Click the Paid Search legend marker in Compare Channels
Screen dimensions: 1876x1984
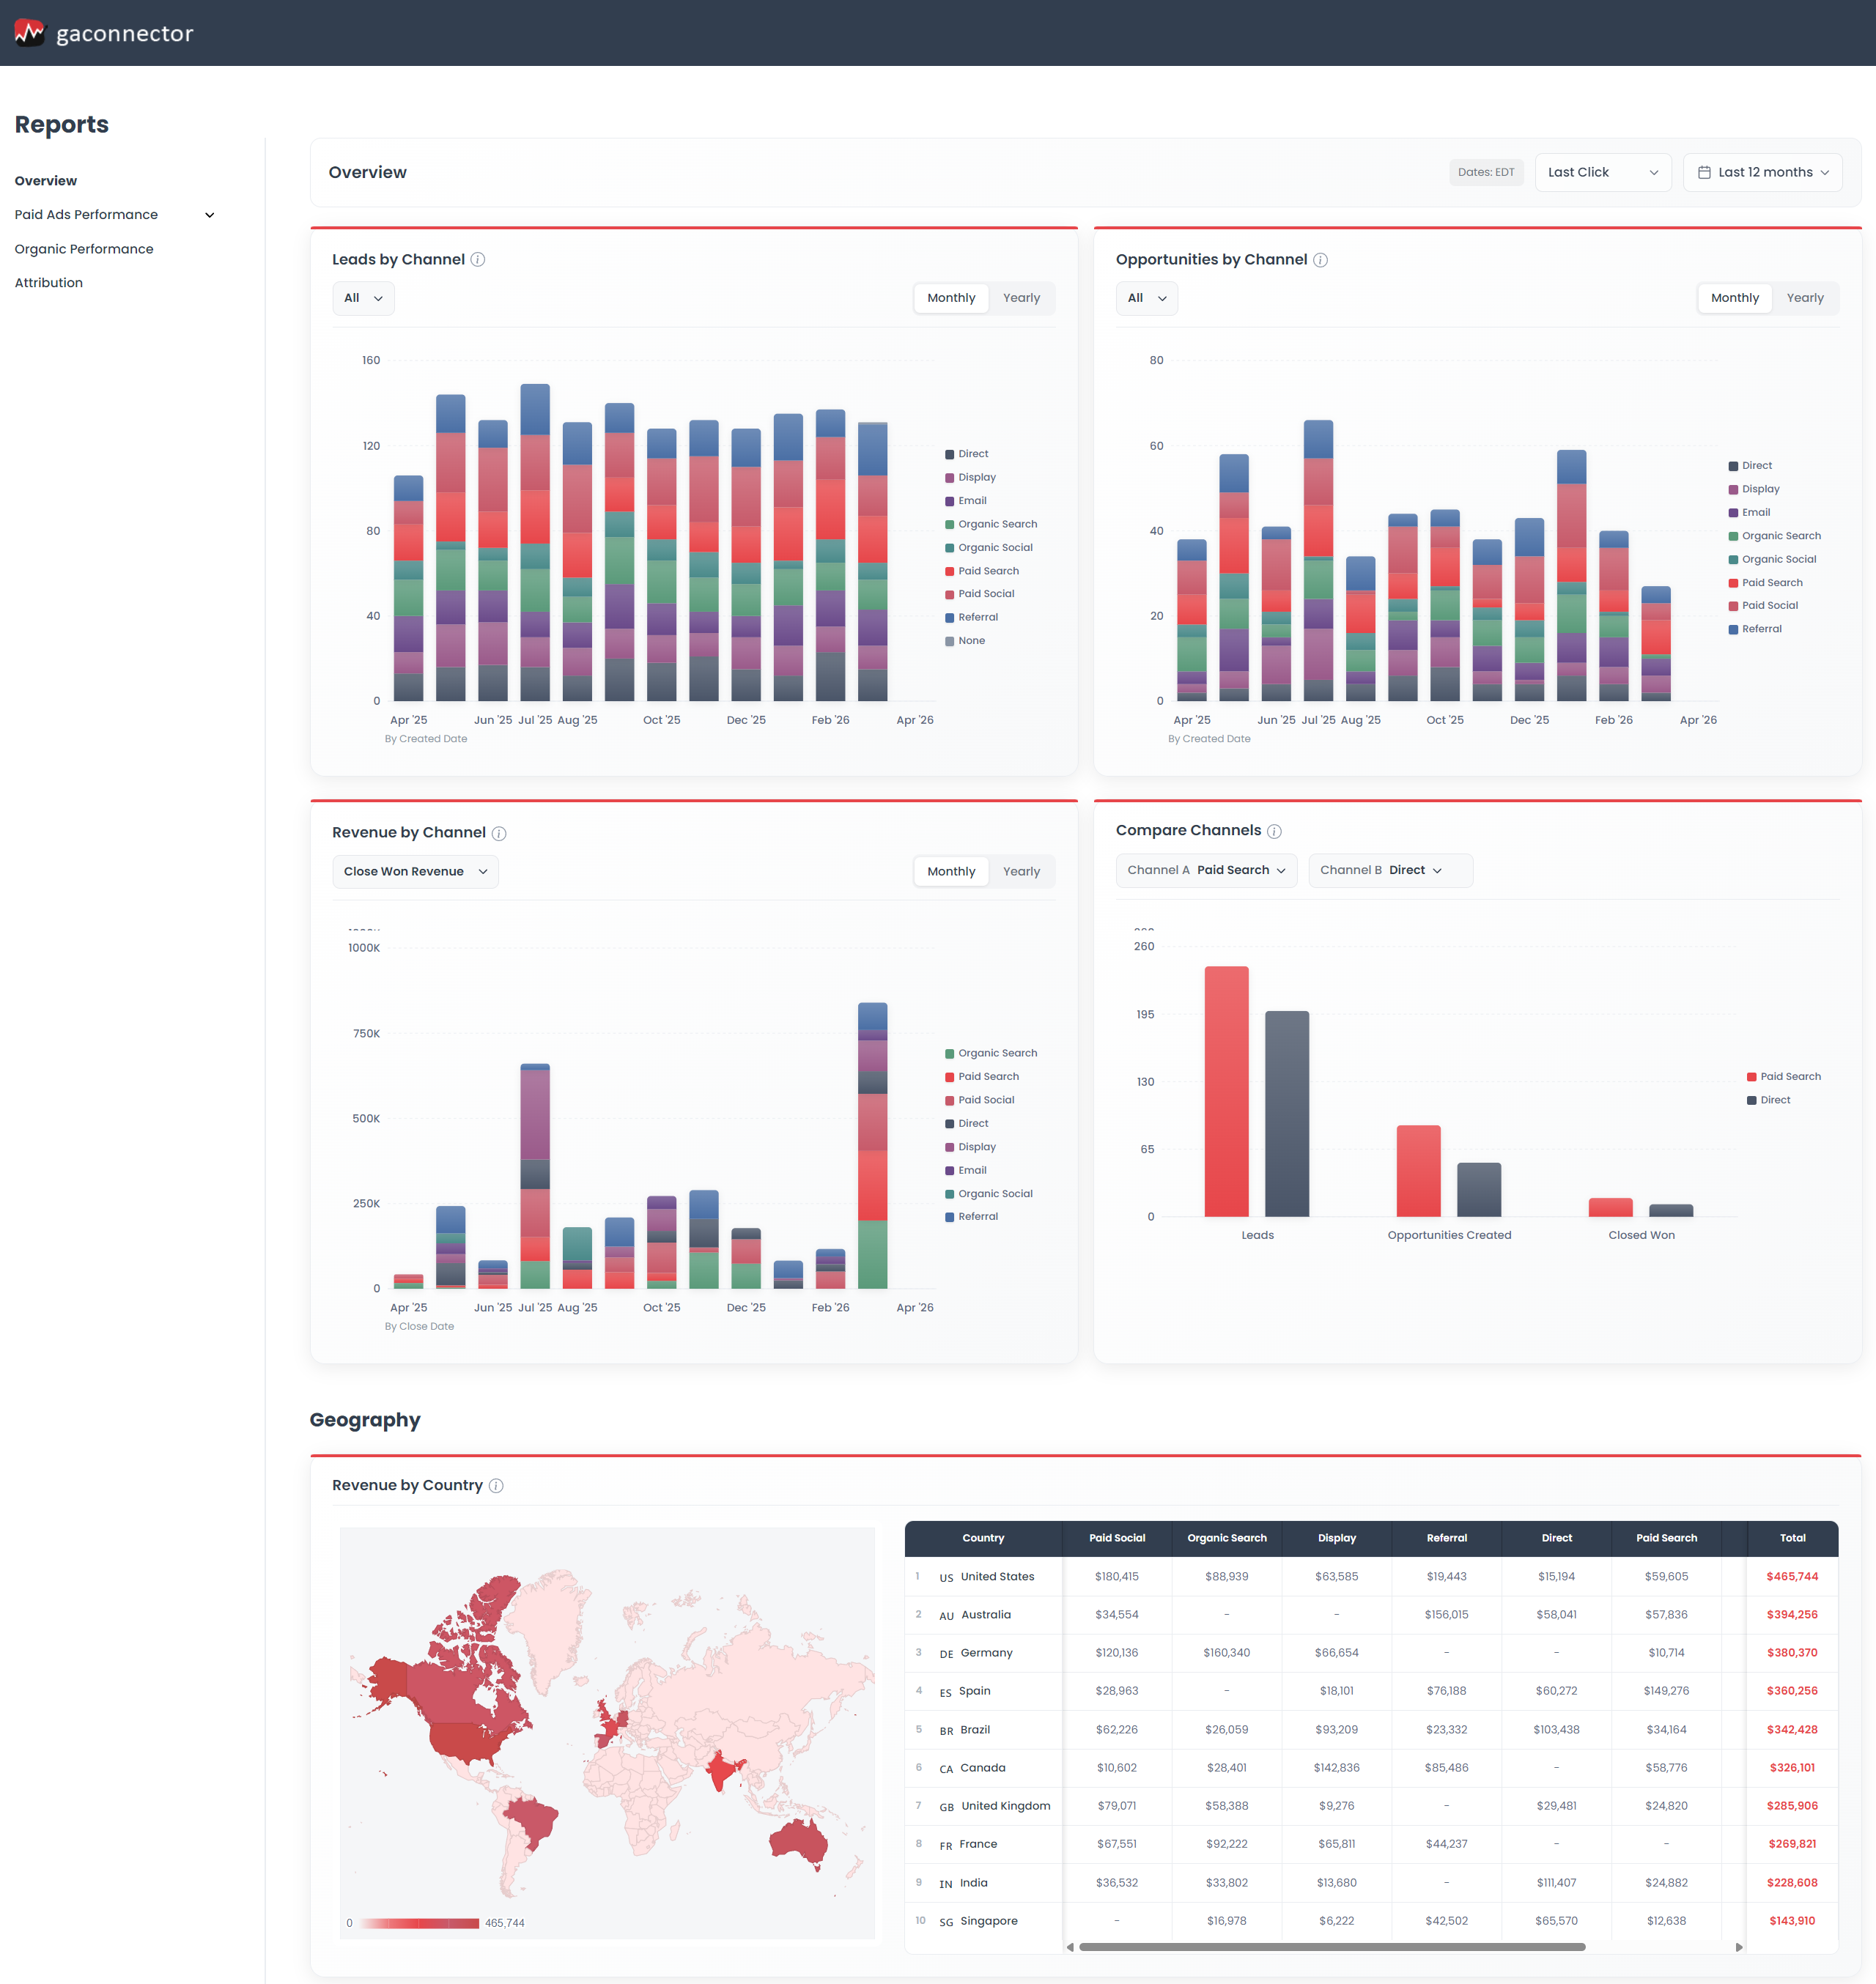pos(1751,1076)
